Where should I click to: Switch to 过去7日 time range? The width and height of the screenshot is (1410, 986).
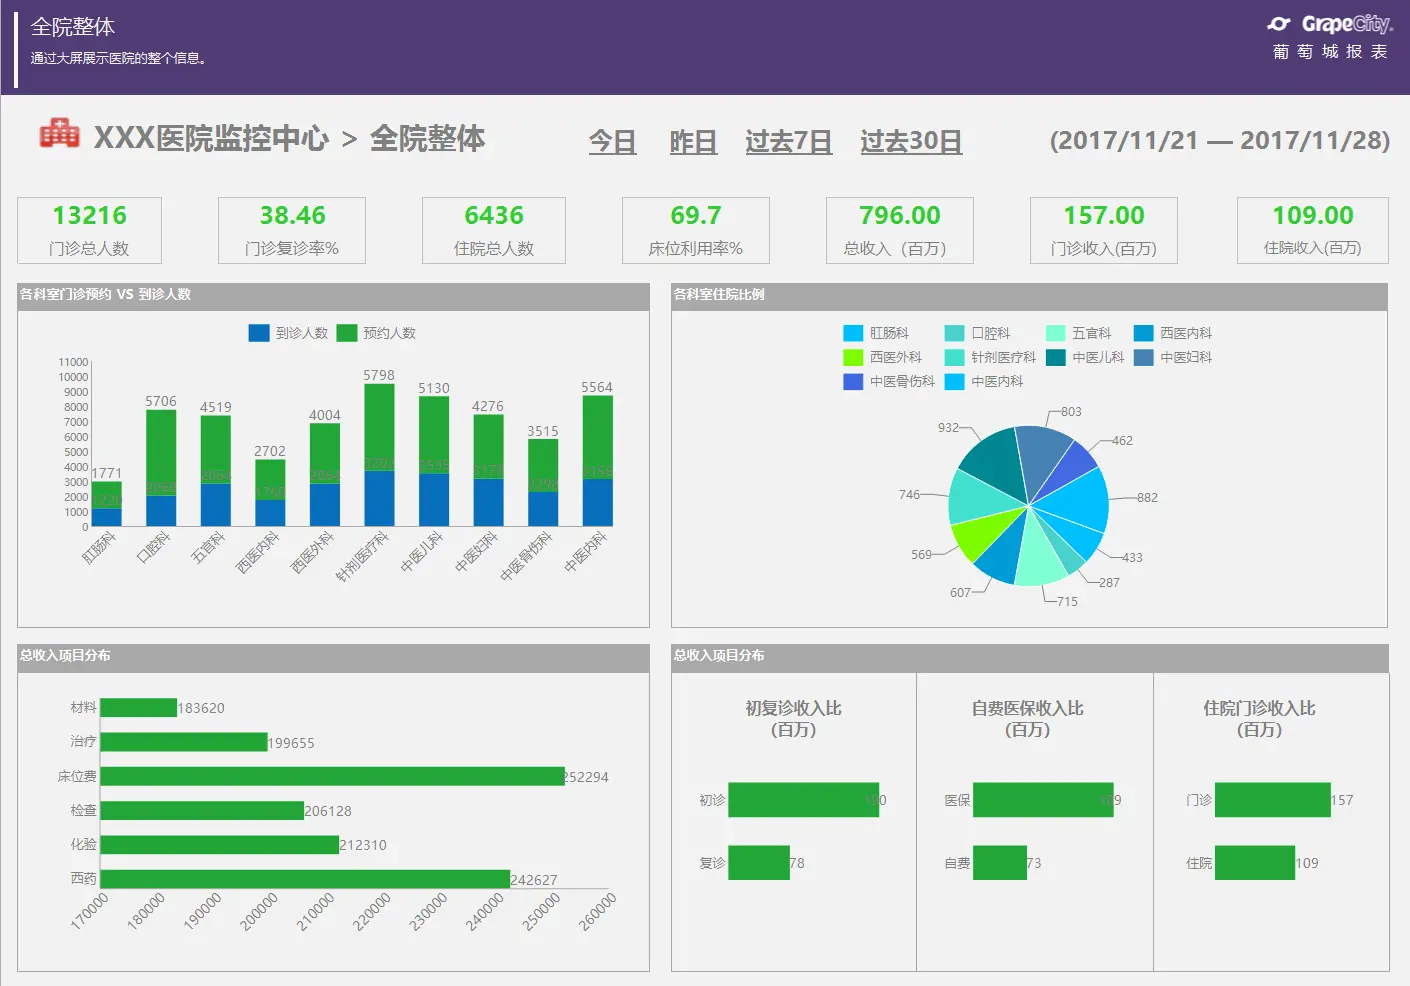(789, 142)
